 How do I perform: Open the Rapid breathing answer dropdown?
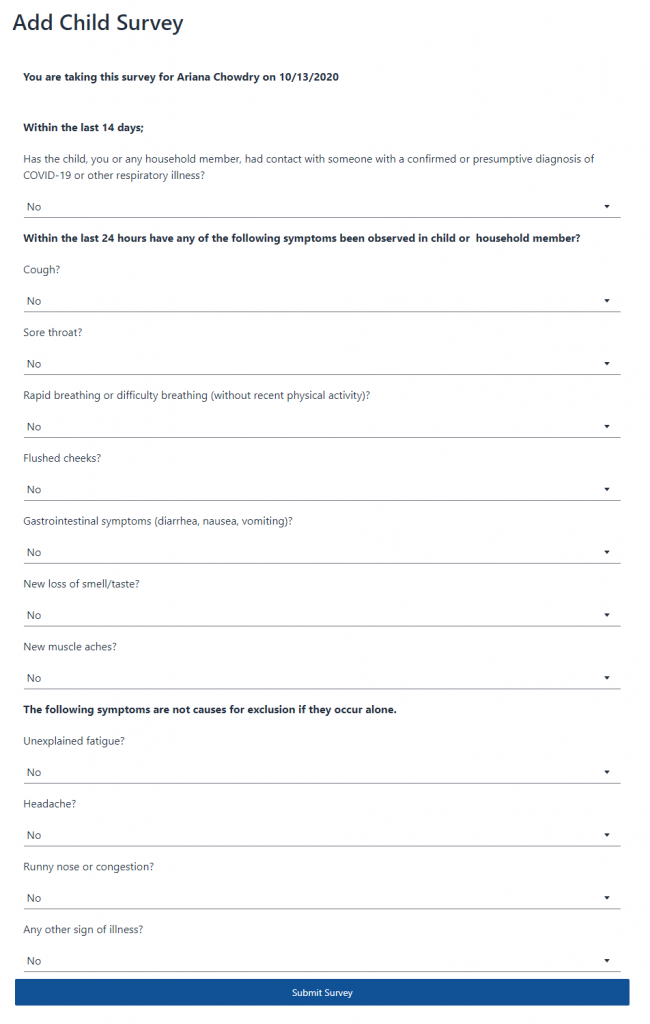pos(321,427)
